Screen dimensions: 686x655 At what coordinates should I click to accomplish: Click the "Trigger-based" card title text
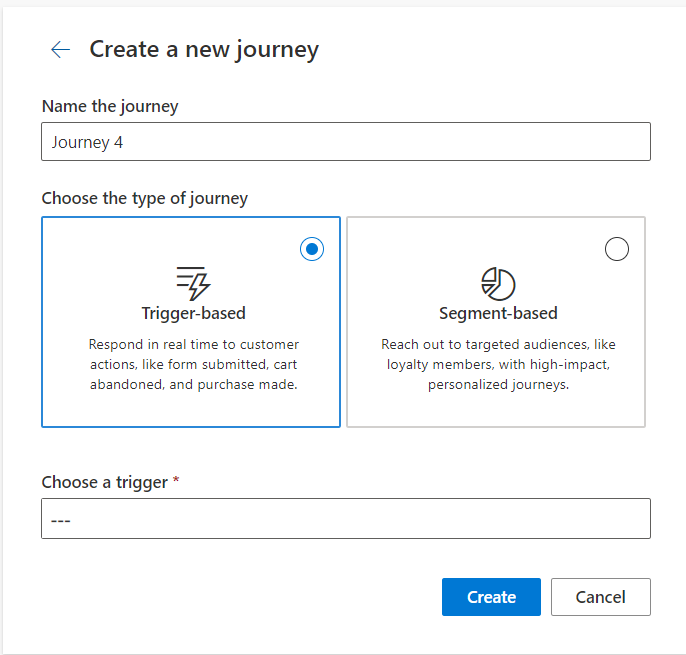coord(193,314)
